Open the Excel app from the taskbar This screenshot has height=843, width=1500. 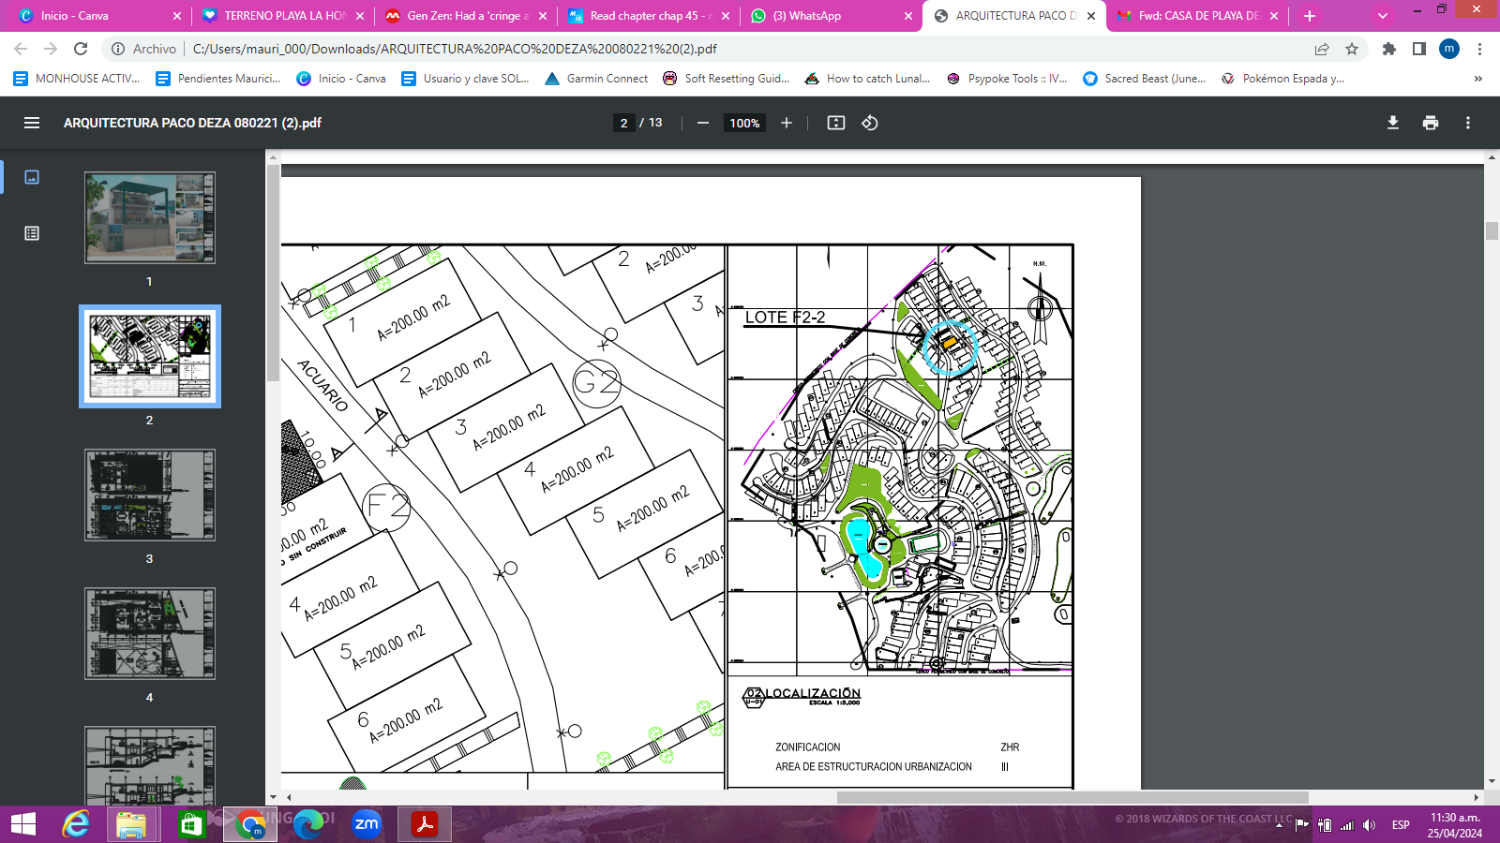click(x=190, y=825)
